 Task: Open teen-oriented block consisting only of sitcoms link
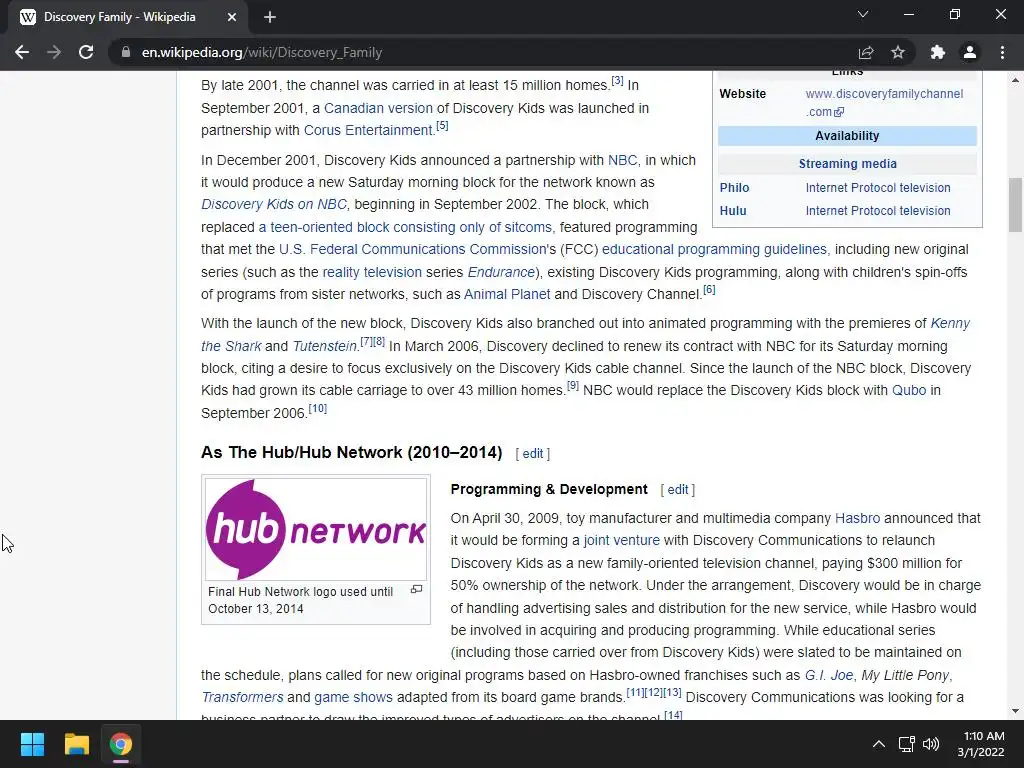click(405, 227)
